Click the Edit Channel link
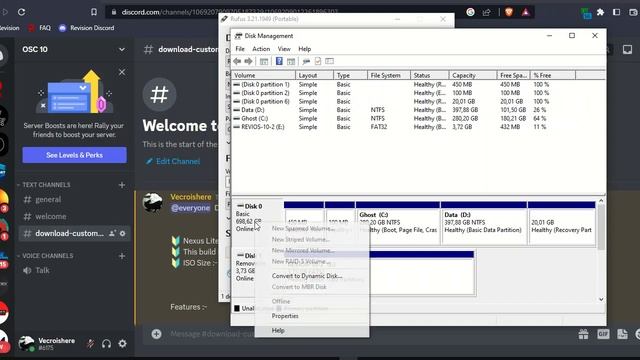 tap(173, 161)
